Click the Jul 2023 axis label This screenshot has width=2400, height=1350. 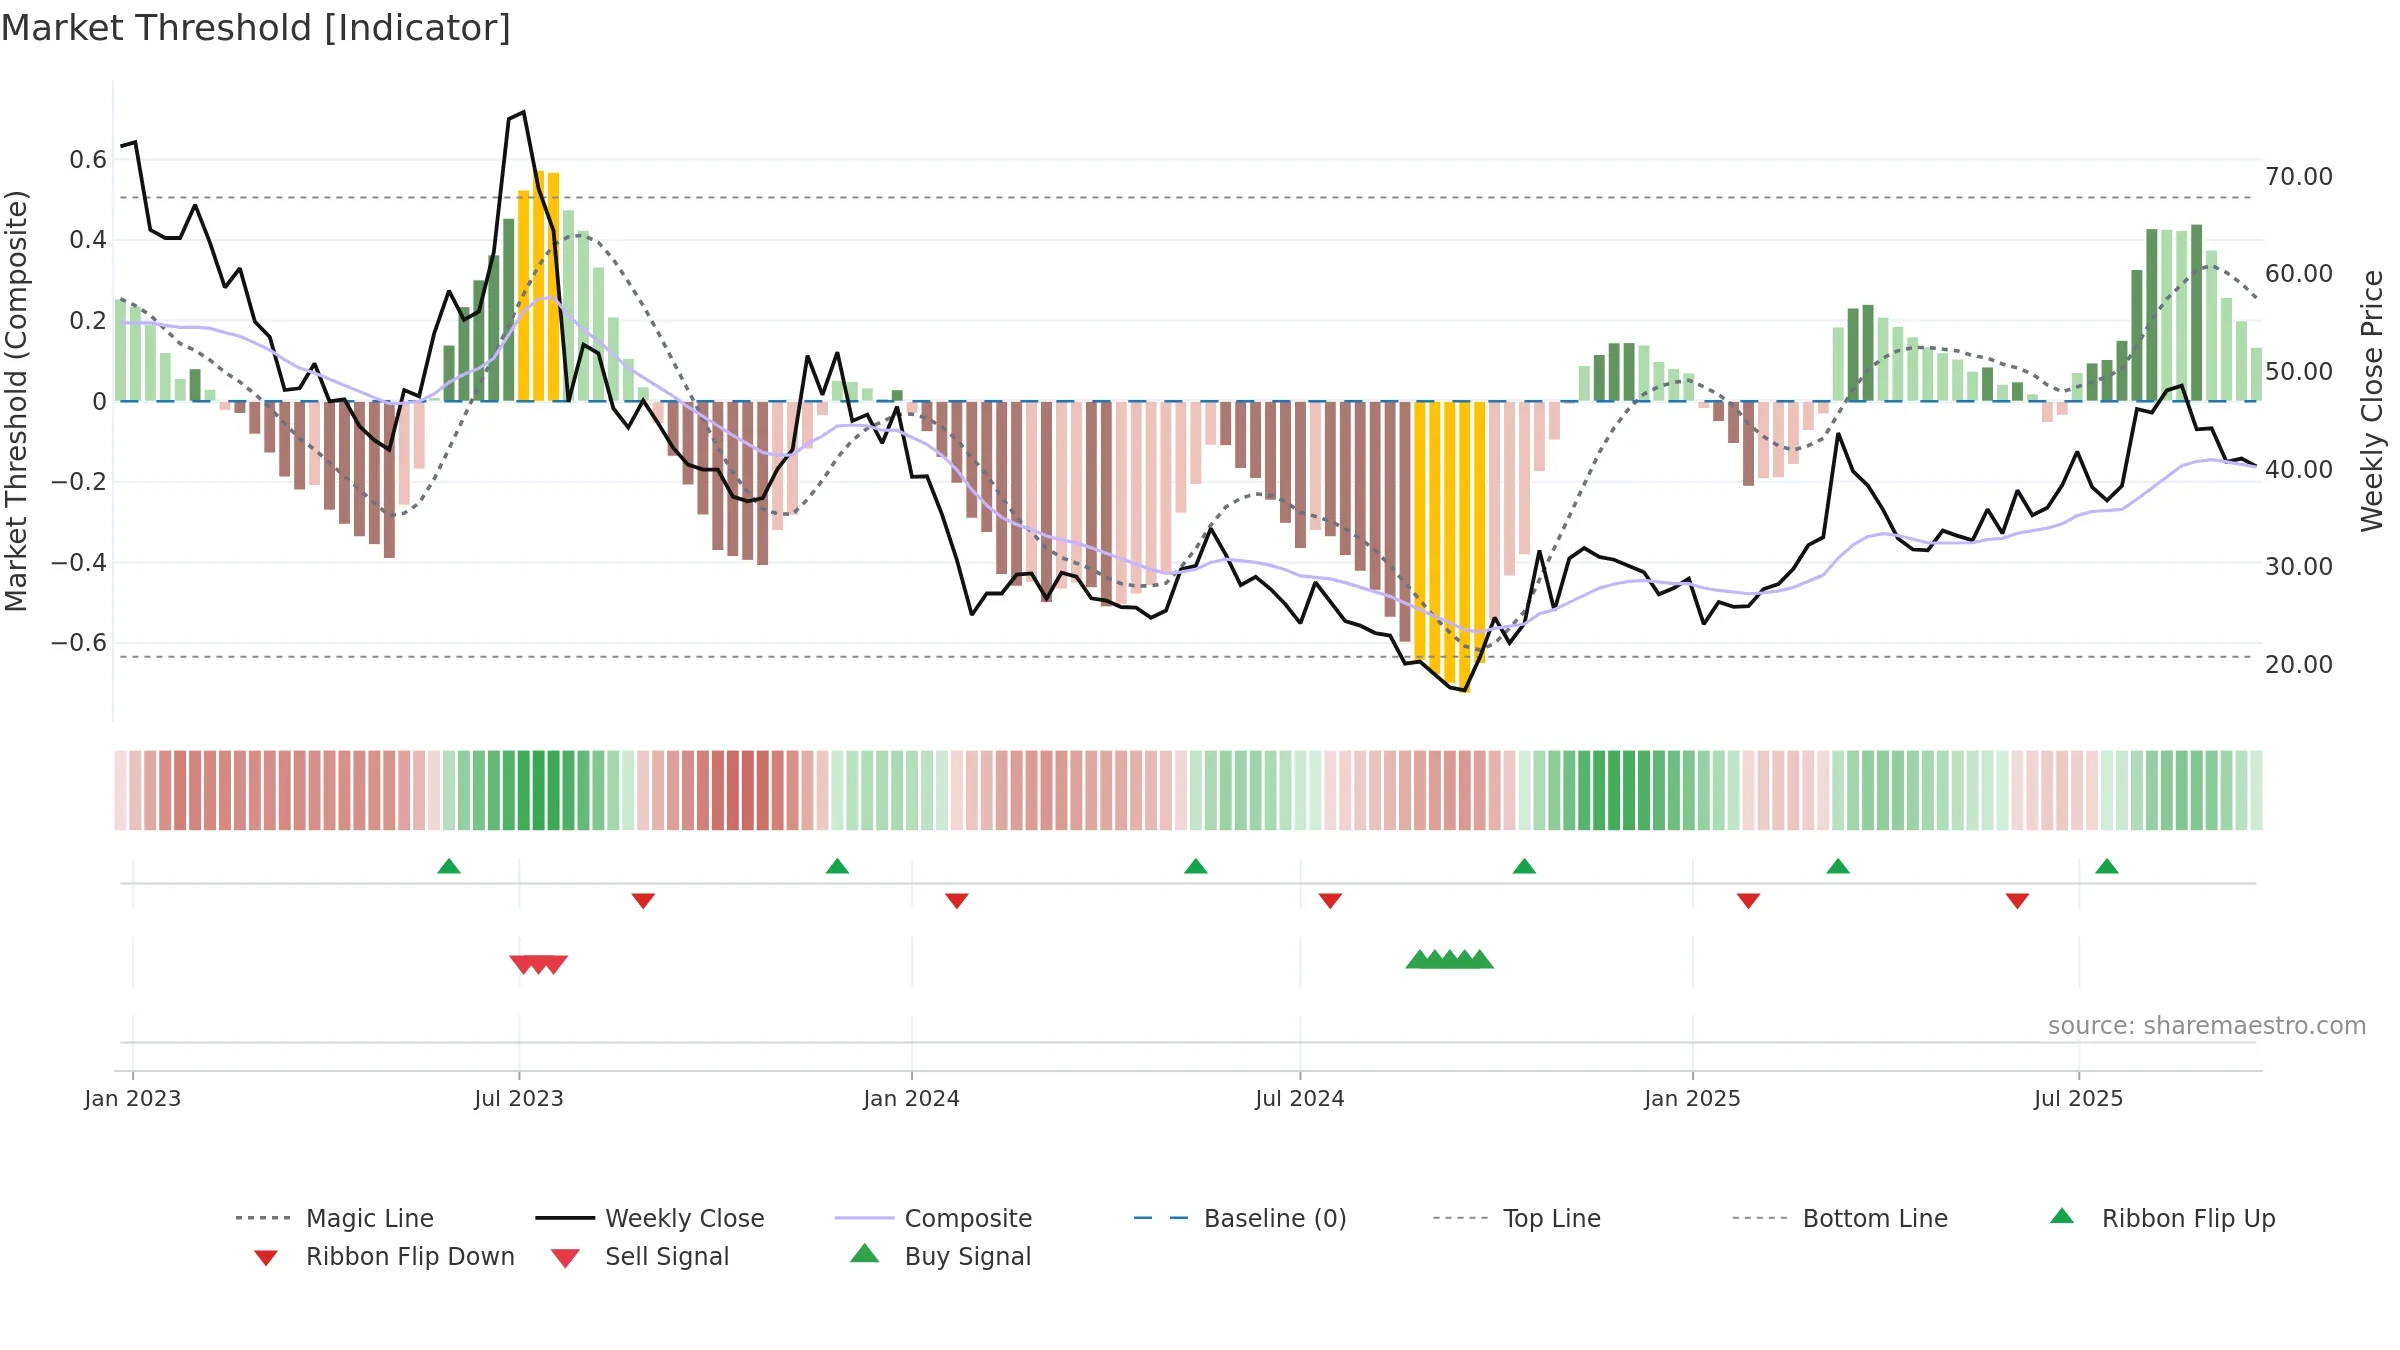(x=519, y=1099)
